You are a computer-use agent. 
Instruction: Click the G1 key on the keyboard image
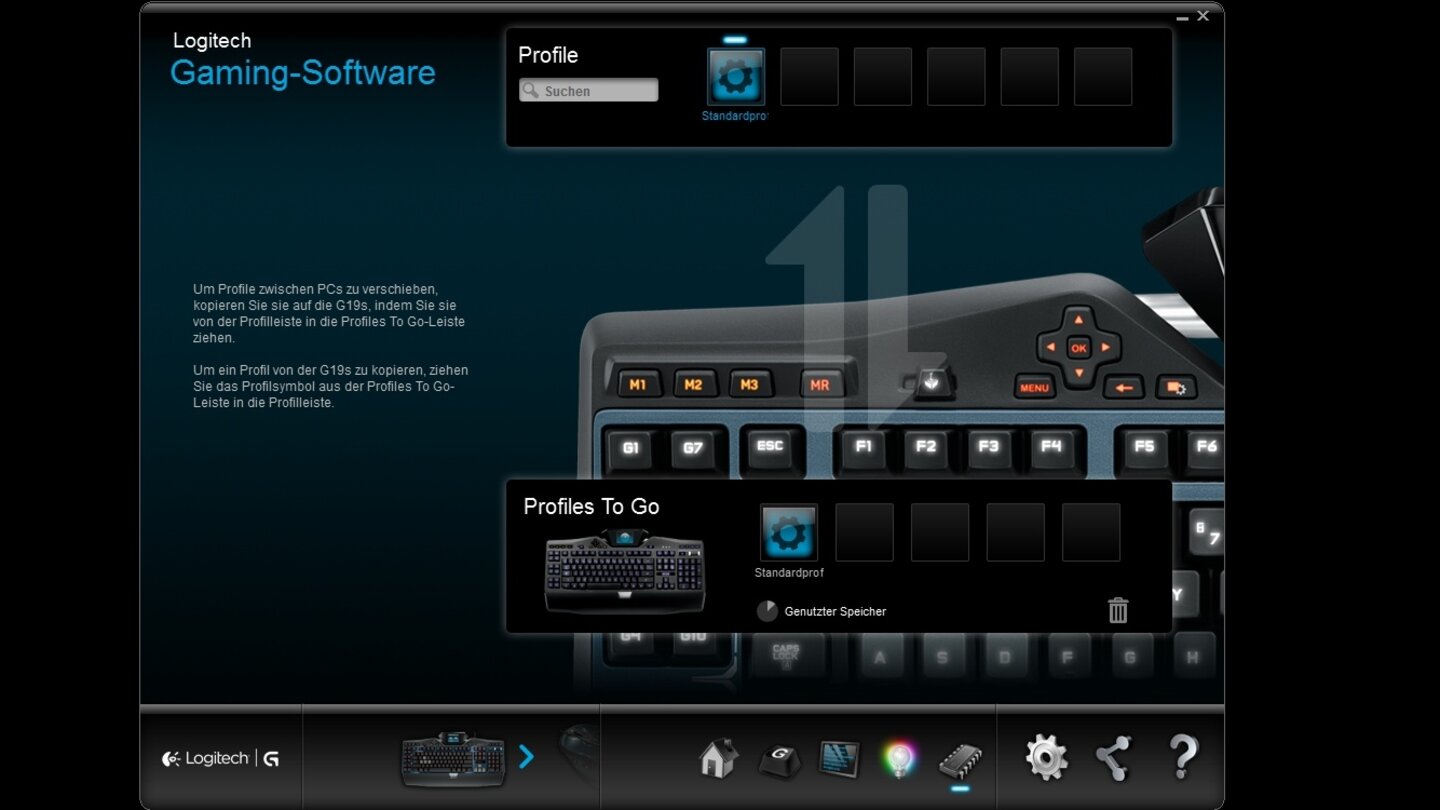[x=631, y=448]
